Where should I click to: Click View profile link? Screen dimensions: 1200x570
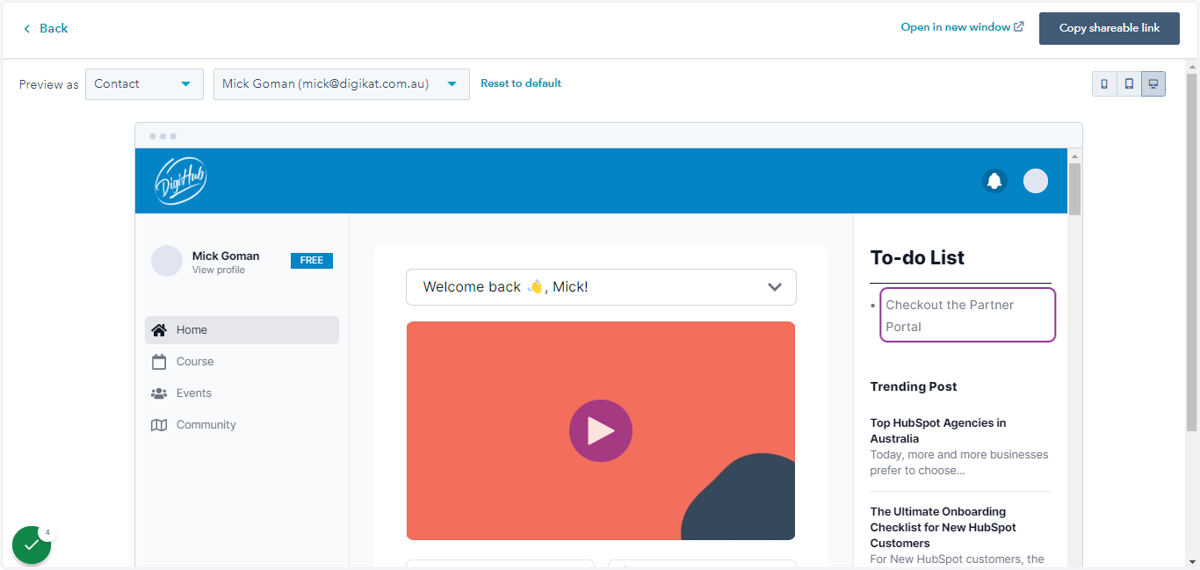pyautogui.click(x=218, y=270)
